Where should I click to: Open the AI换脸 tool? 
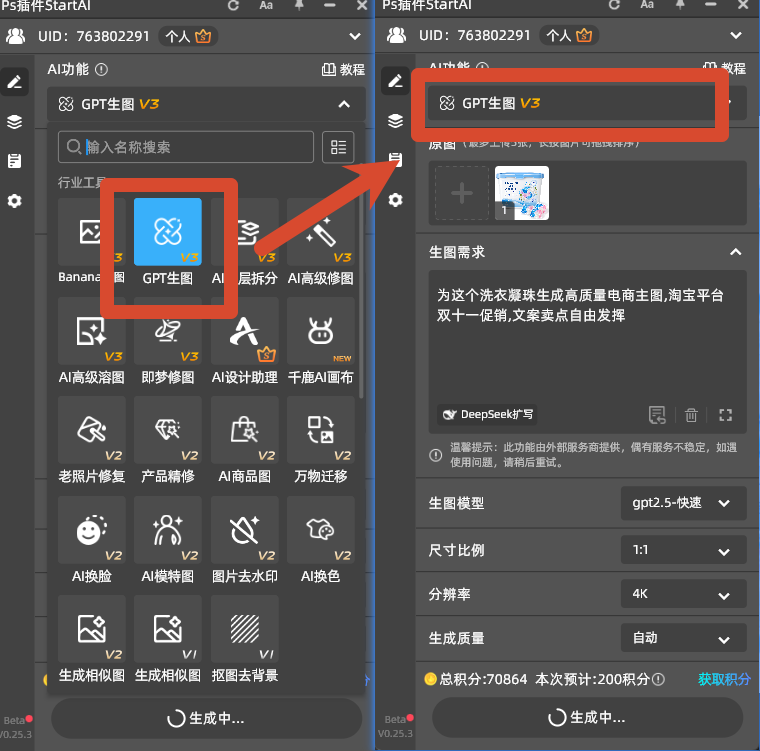91,530
